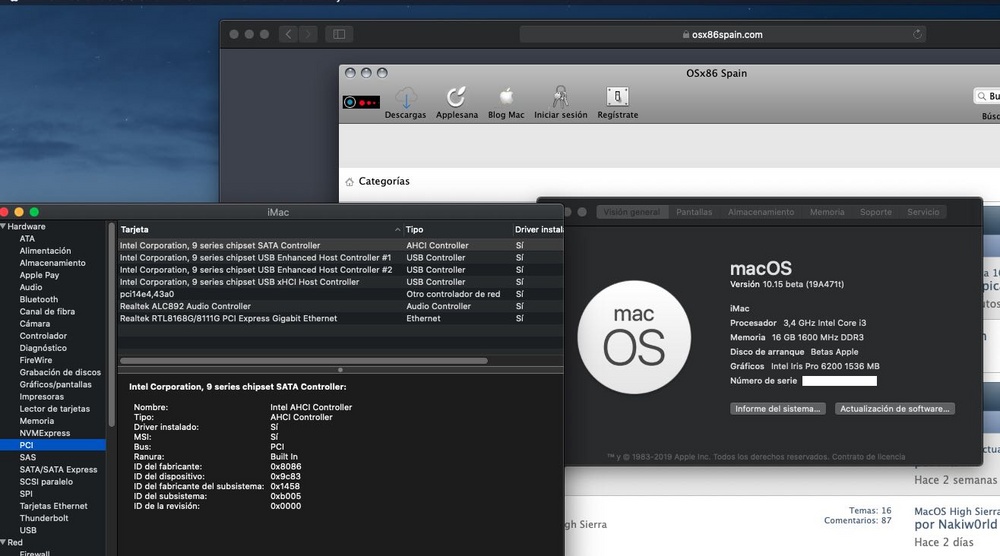
Task: Click the Regístrate icon
Action: 617,97
